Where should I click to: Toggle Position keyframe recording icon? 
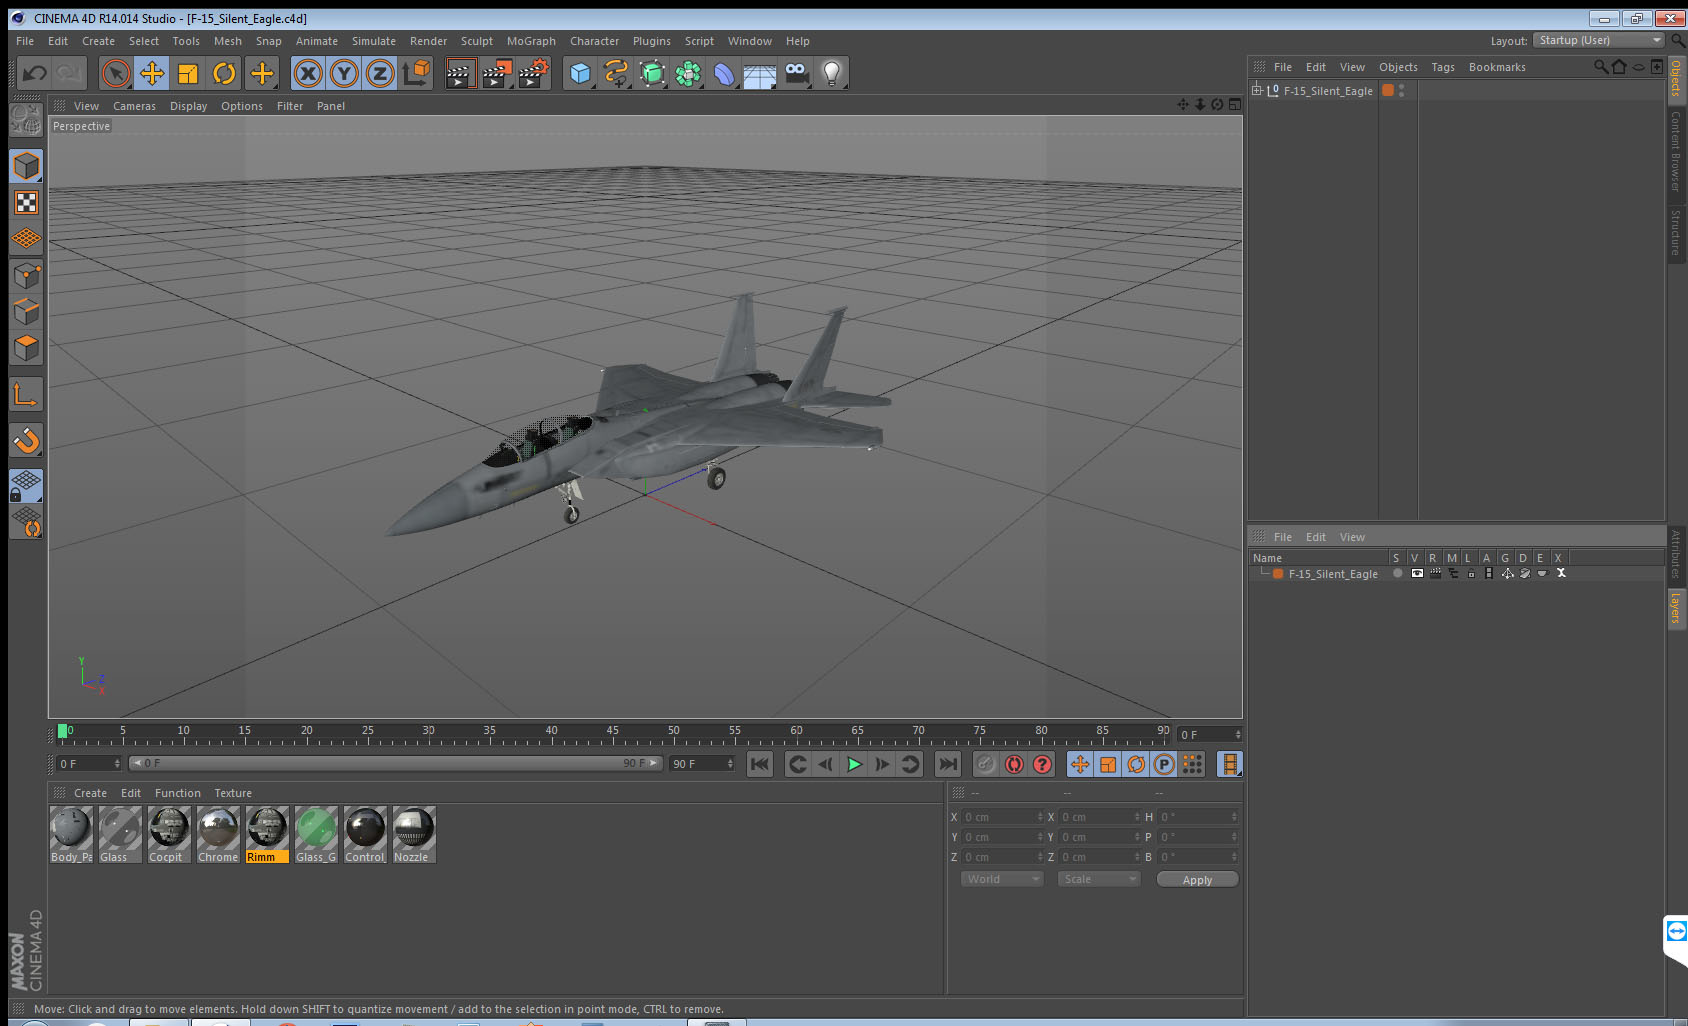coord(1080,764)
